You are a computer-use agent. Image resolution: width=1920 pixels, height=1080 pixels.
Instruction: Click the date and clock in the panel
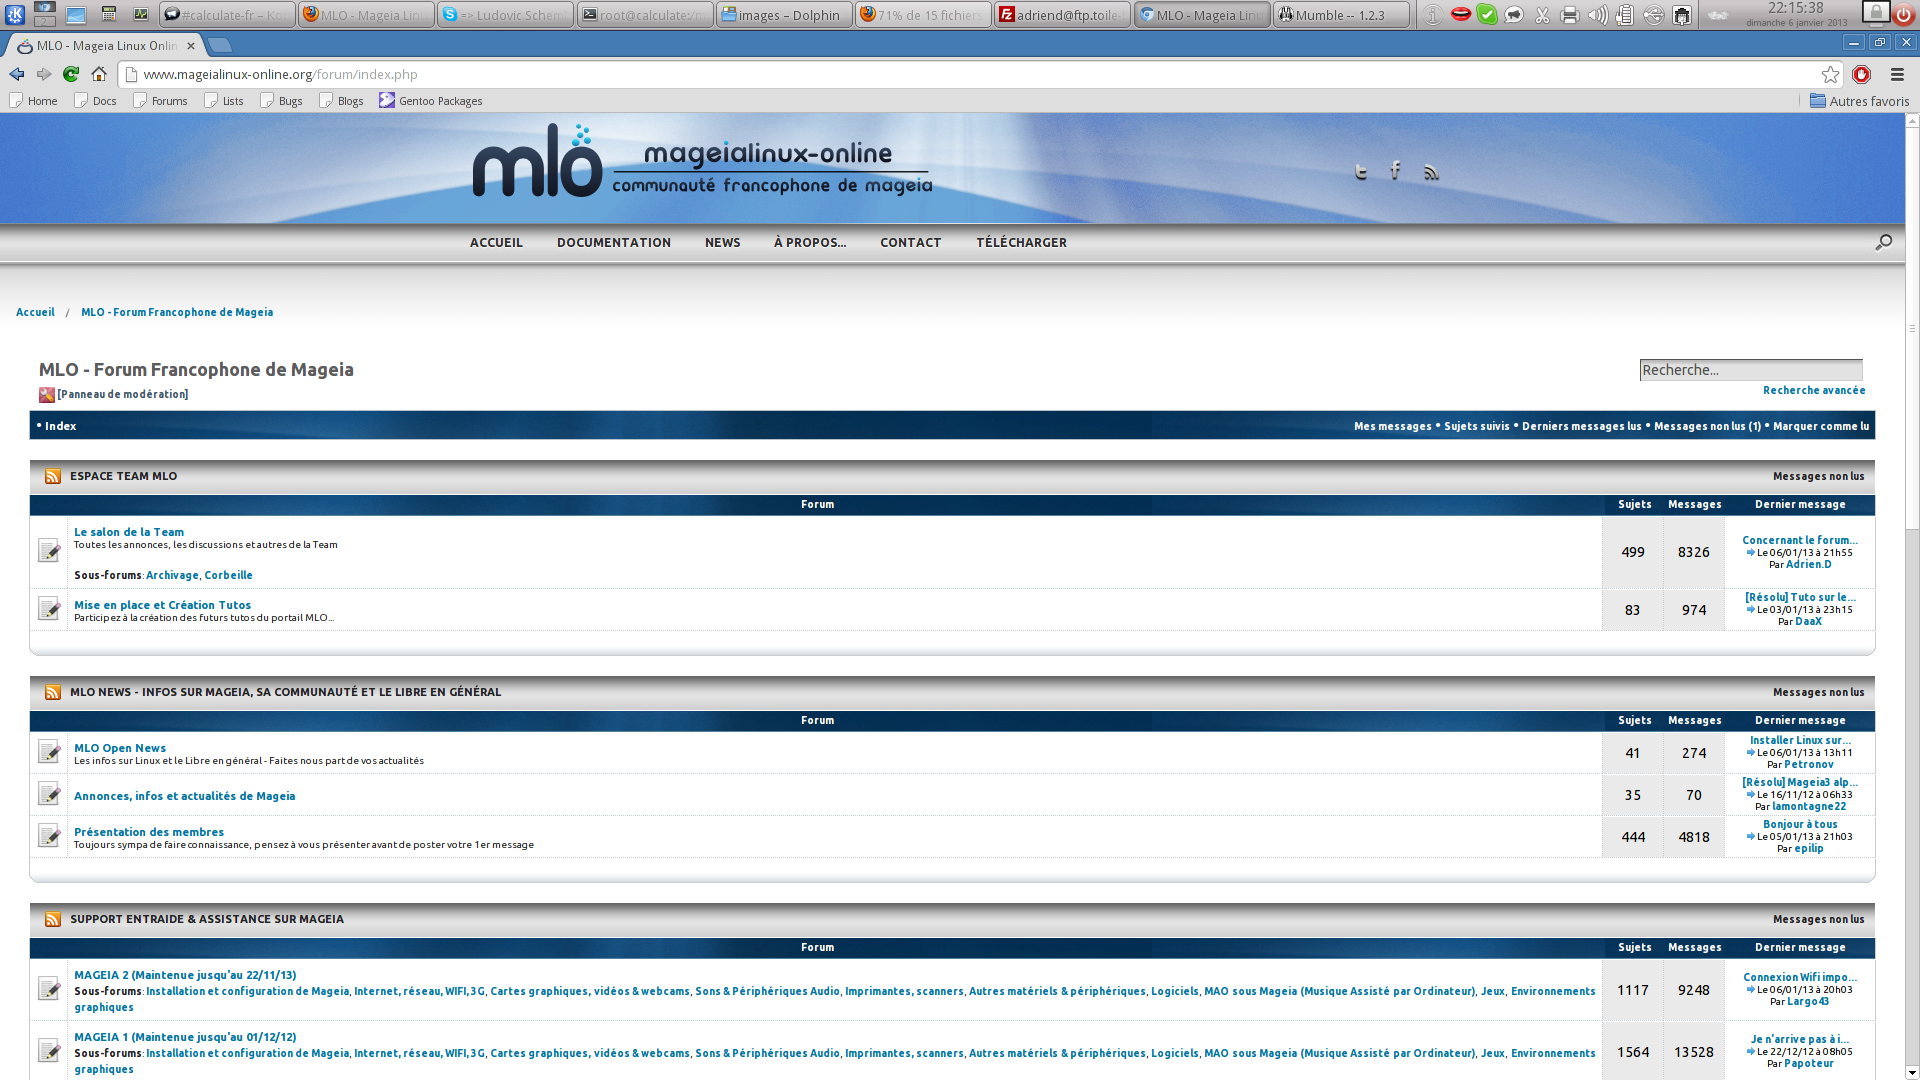[x=1796, y=14]
